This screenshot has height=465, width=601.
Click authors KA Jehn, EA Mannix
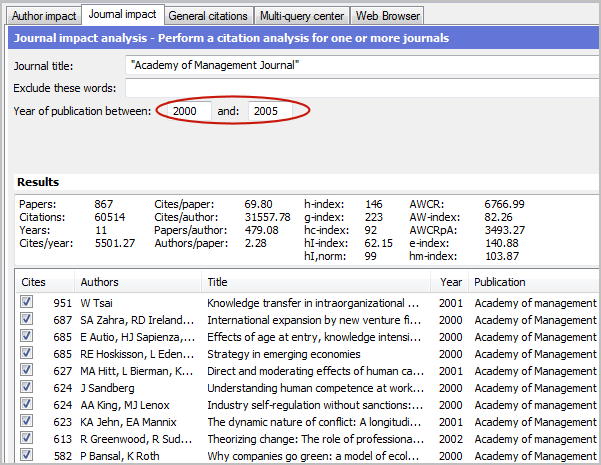tap(128, 422)
